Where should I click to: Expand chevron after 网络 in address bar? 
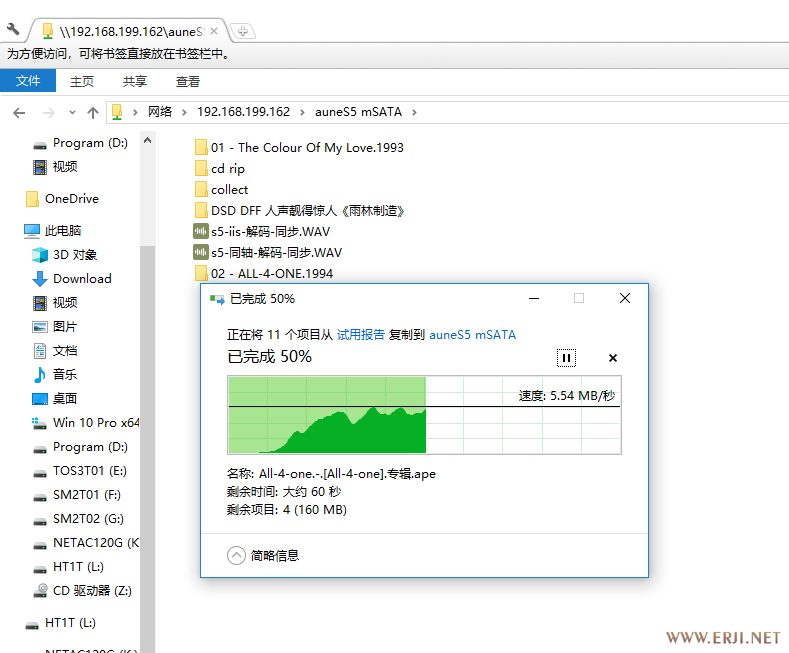click(x=184, y=112)
